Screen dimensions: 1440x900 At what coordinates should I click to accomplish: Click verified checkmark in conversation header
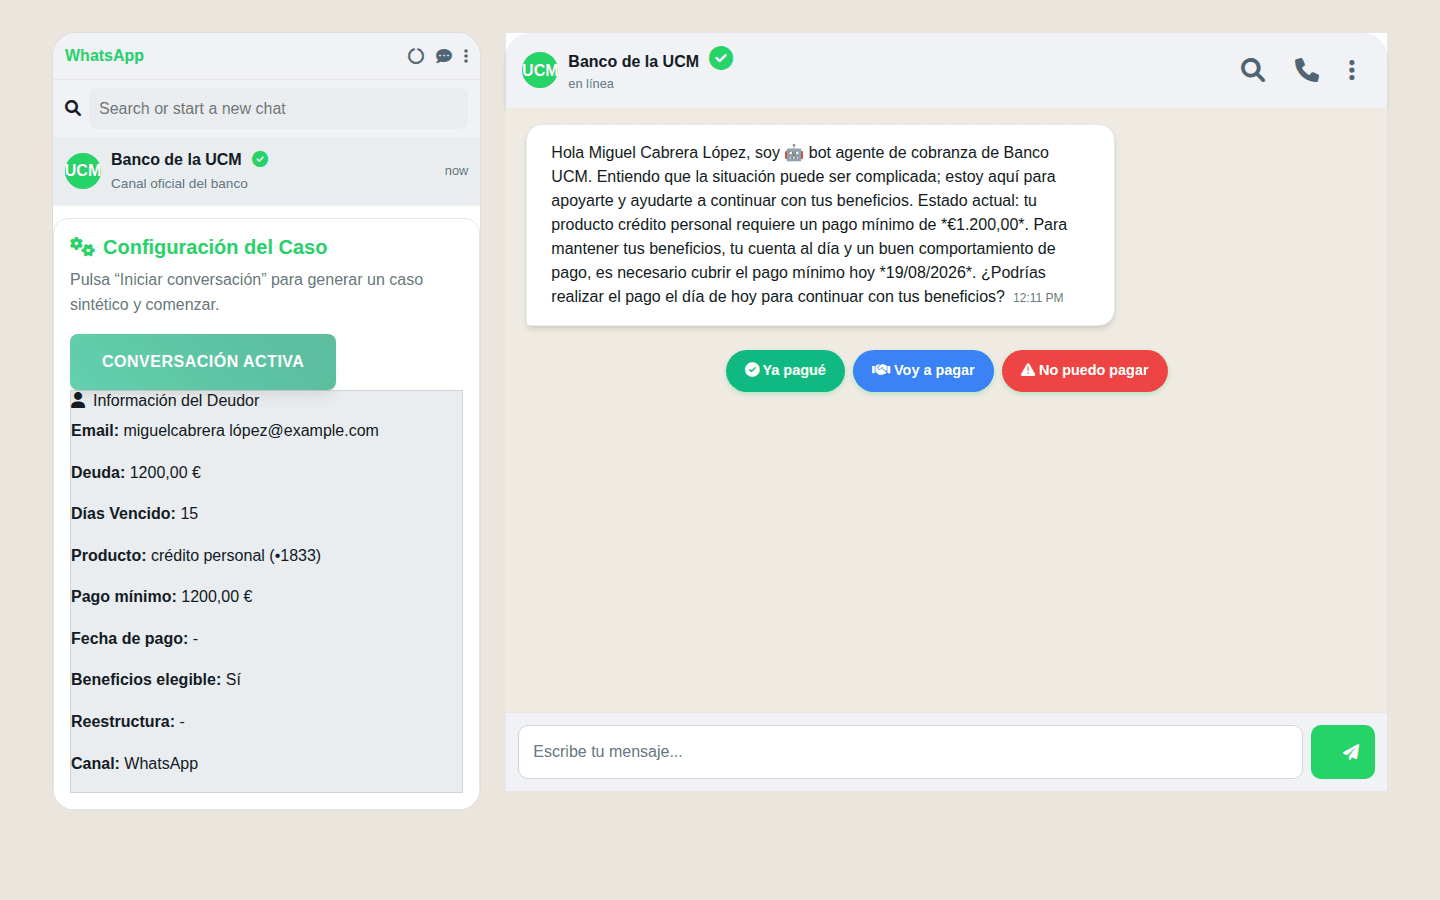point(721,59)
